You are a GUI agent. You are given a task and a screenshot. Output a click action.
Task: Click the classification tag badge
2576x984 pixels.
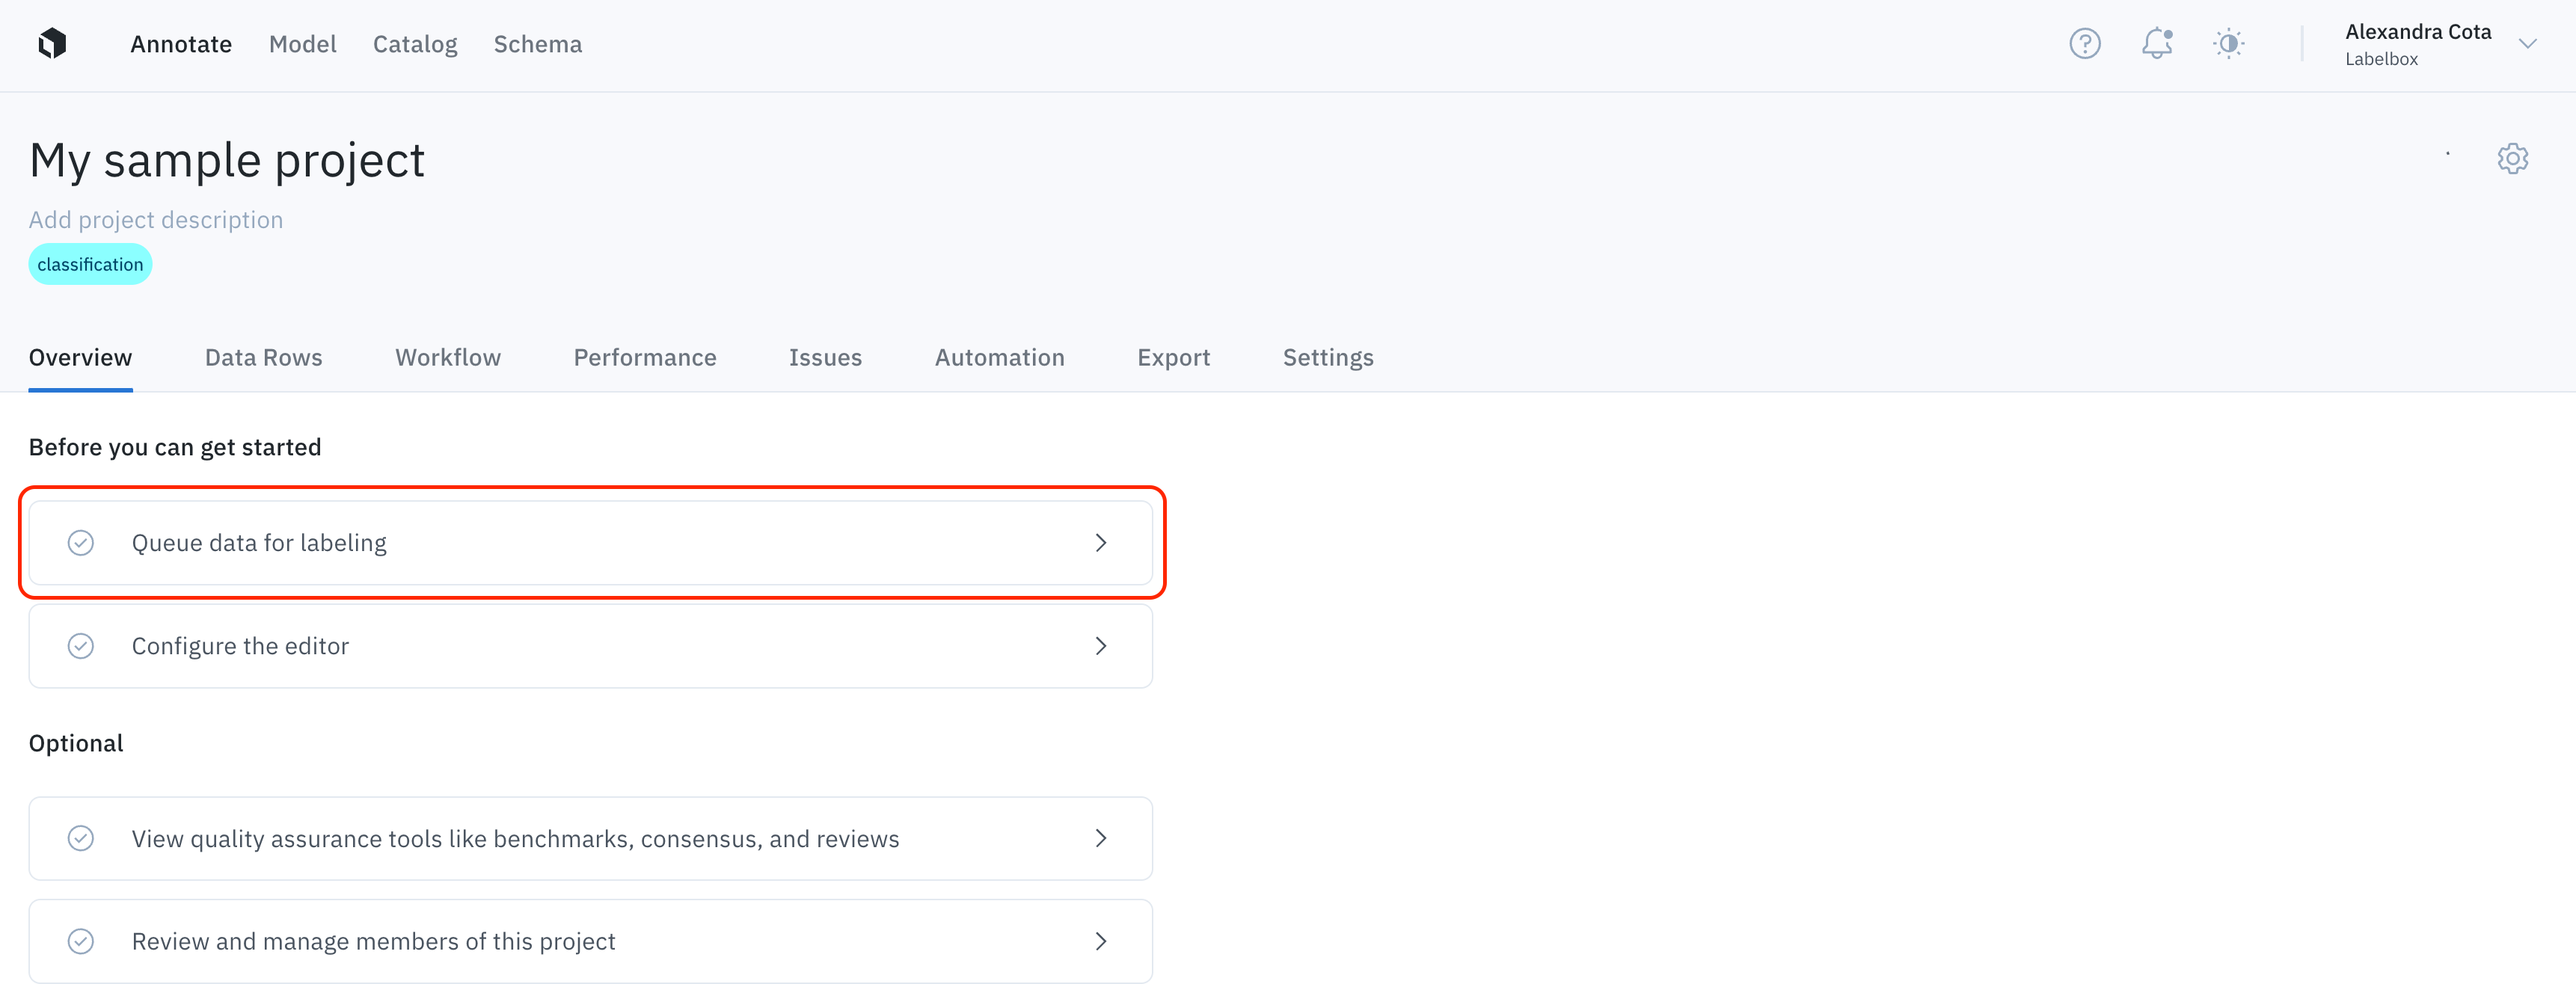tap(90, 264)
